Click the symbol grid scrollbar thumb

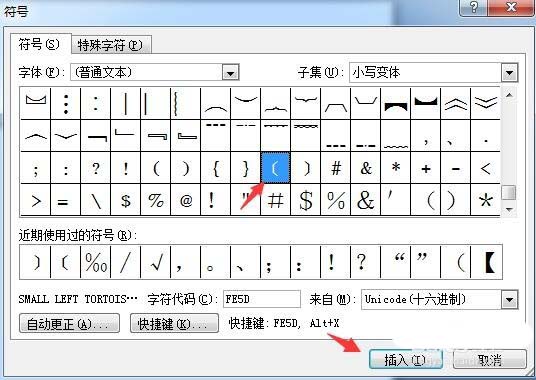tap(509, 192)
